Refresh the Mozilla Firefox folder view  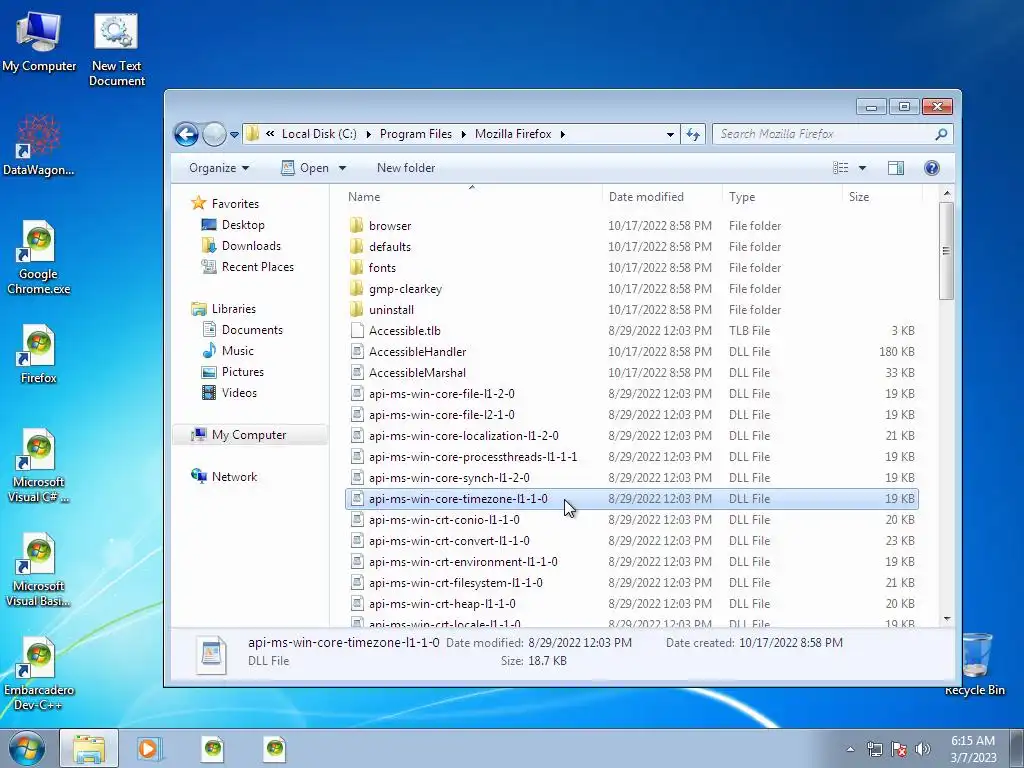(x=692, y=135)
